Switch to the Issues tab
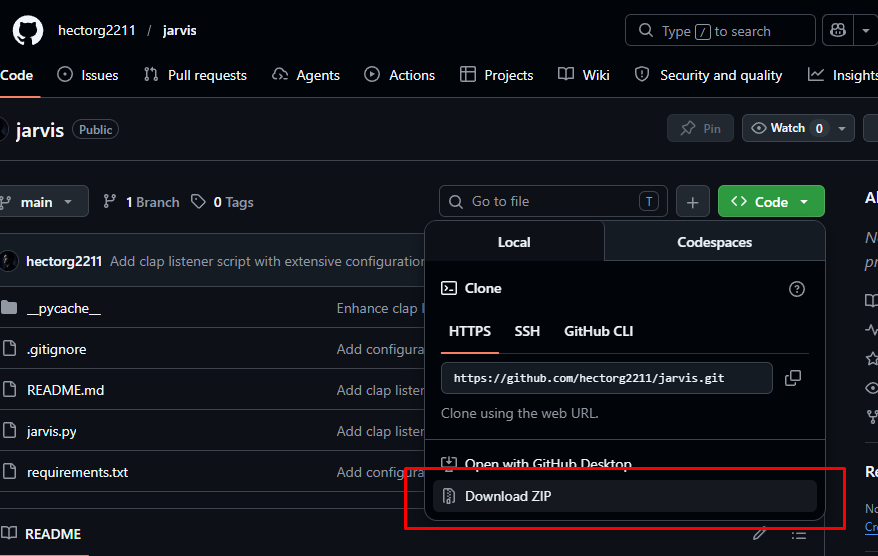This screenshot has width=878, height=556. pyautogui.click(x=88, y=75)
